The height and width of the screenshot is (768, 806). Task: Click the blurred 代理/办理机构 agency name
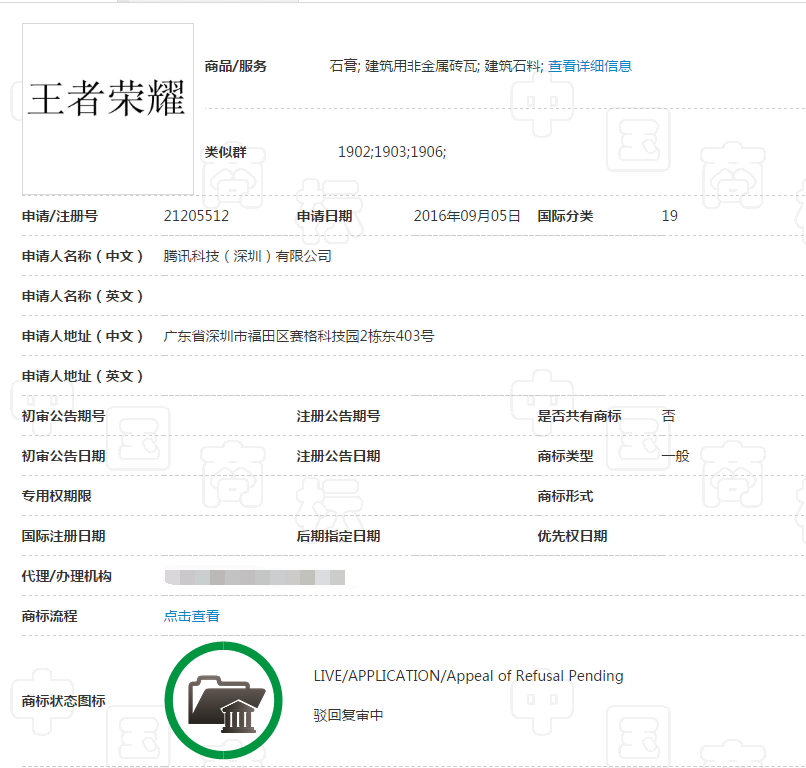[253, 576]
